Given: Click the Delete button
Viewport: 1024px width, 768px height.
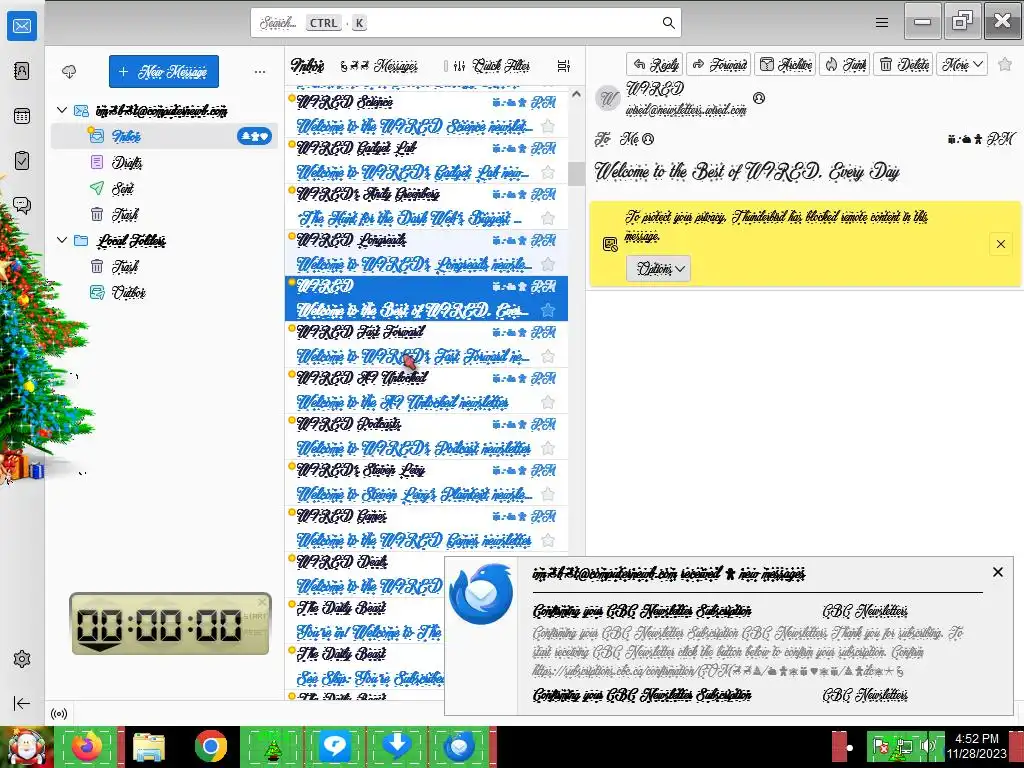Looking at the screenshot, I should tap(904, 64).
